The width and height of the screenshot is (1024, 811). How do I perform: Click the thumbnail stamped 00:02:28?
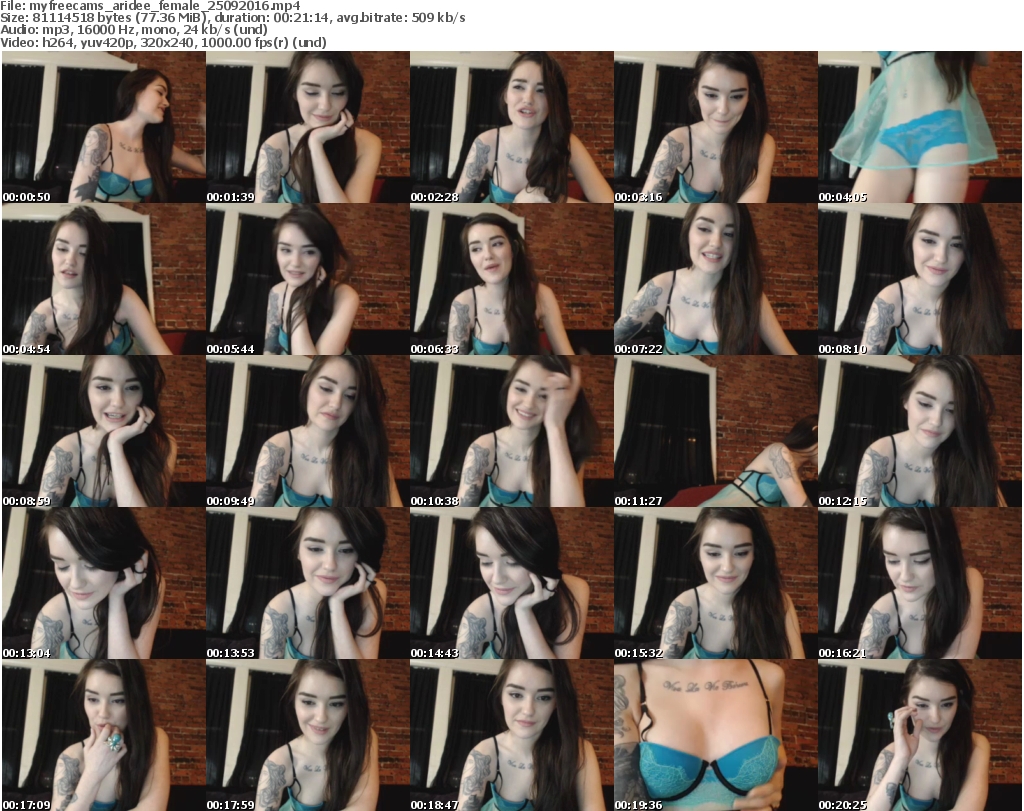coord(511,127)
